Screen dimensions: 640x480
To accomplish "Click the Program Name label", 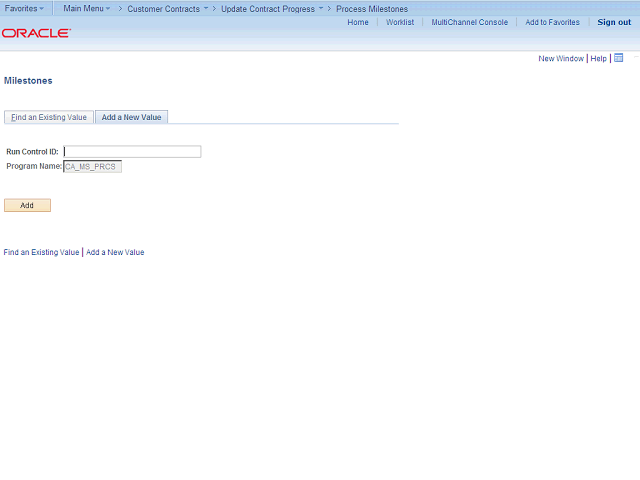I will click(x=34, y=166).
